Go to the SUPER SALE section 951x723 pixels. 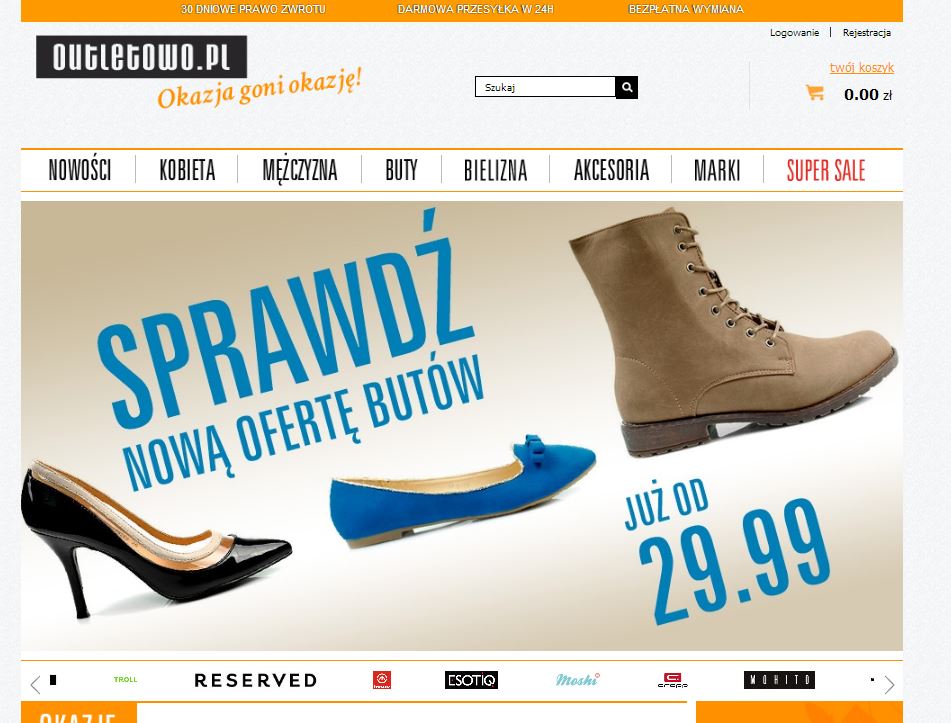(x=825, y=170)
